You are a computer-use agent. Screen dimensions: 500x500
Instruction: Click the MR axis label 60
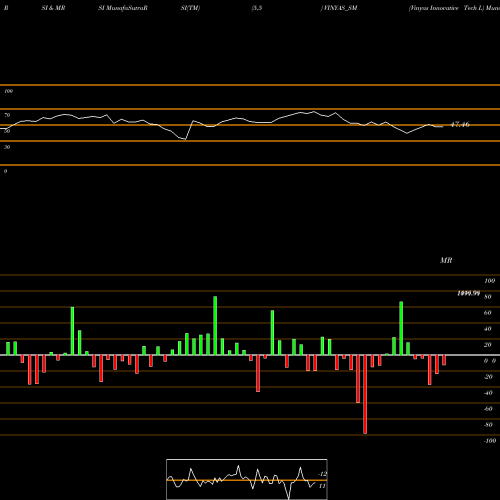click(488, 313)
